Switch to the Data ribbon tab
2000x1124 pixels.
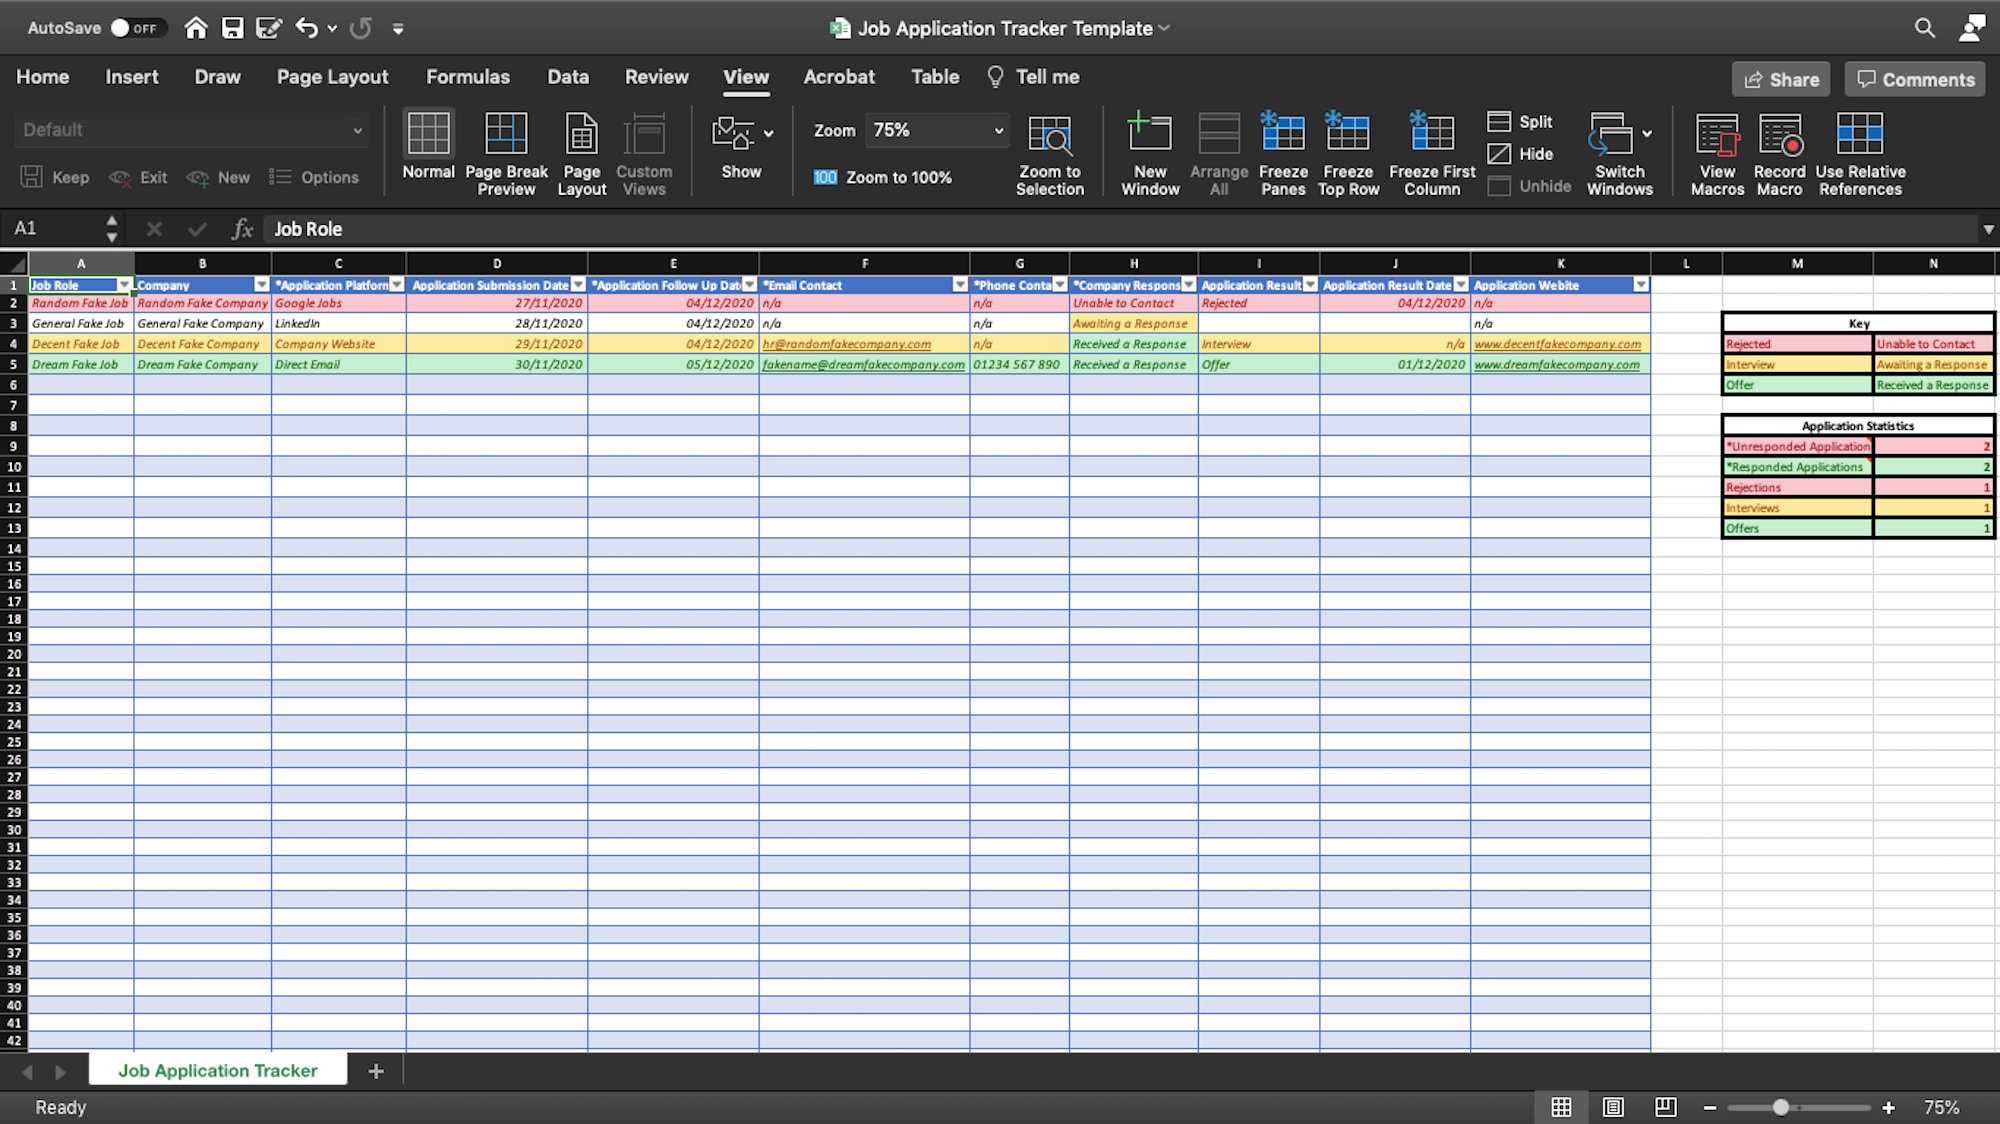coord(567,76)
